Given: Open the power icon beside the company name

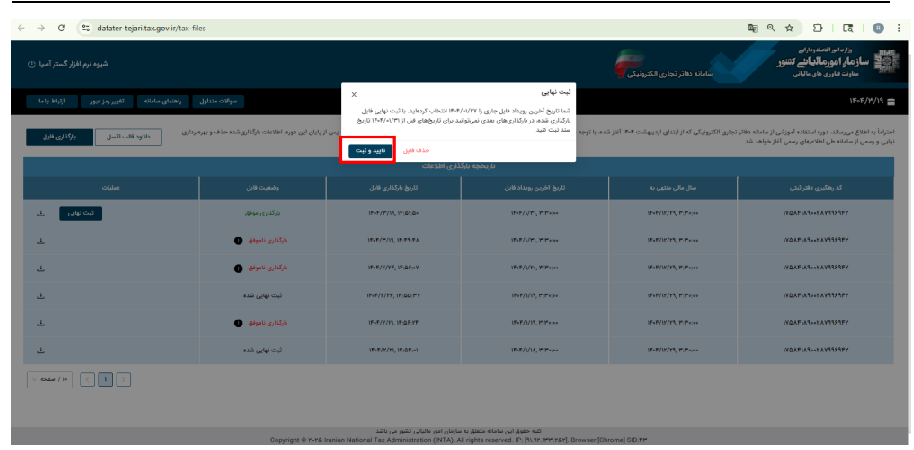Looking at the screenshot, I should coord(31,64).
